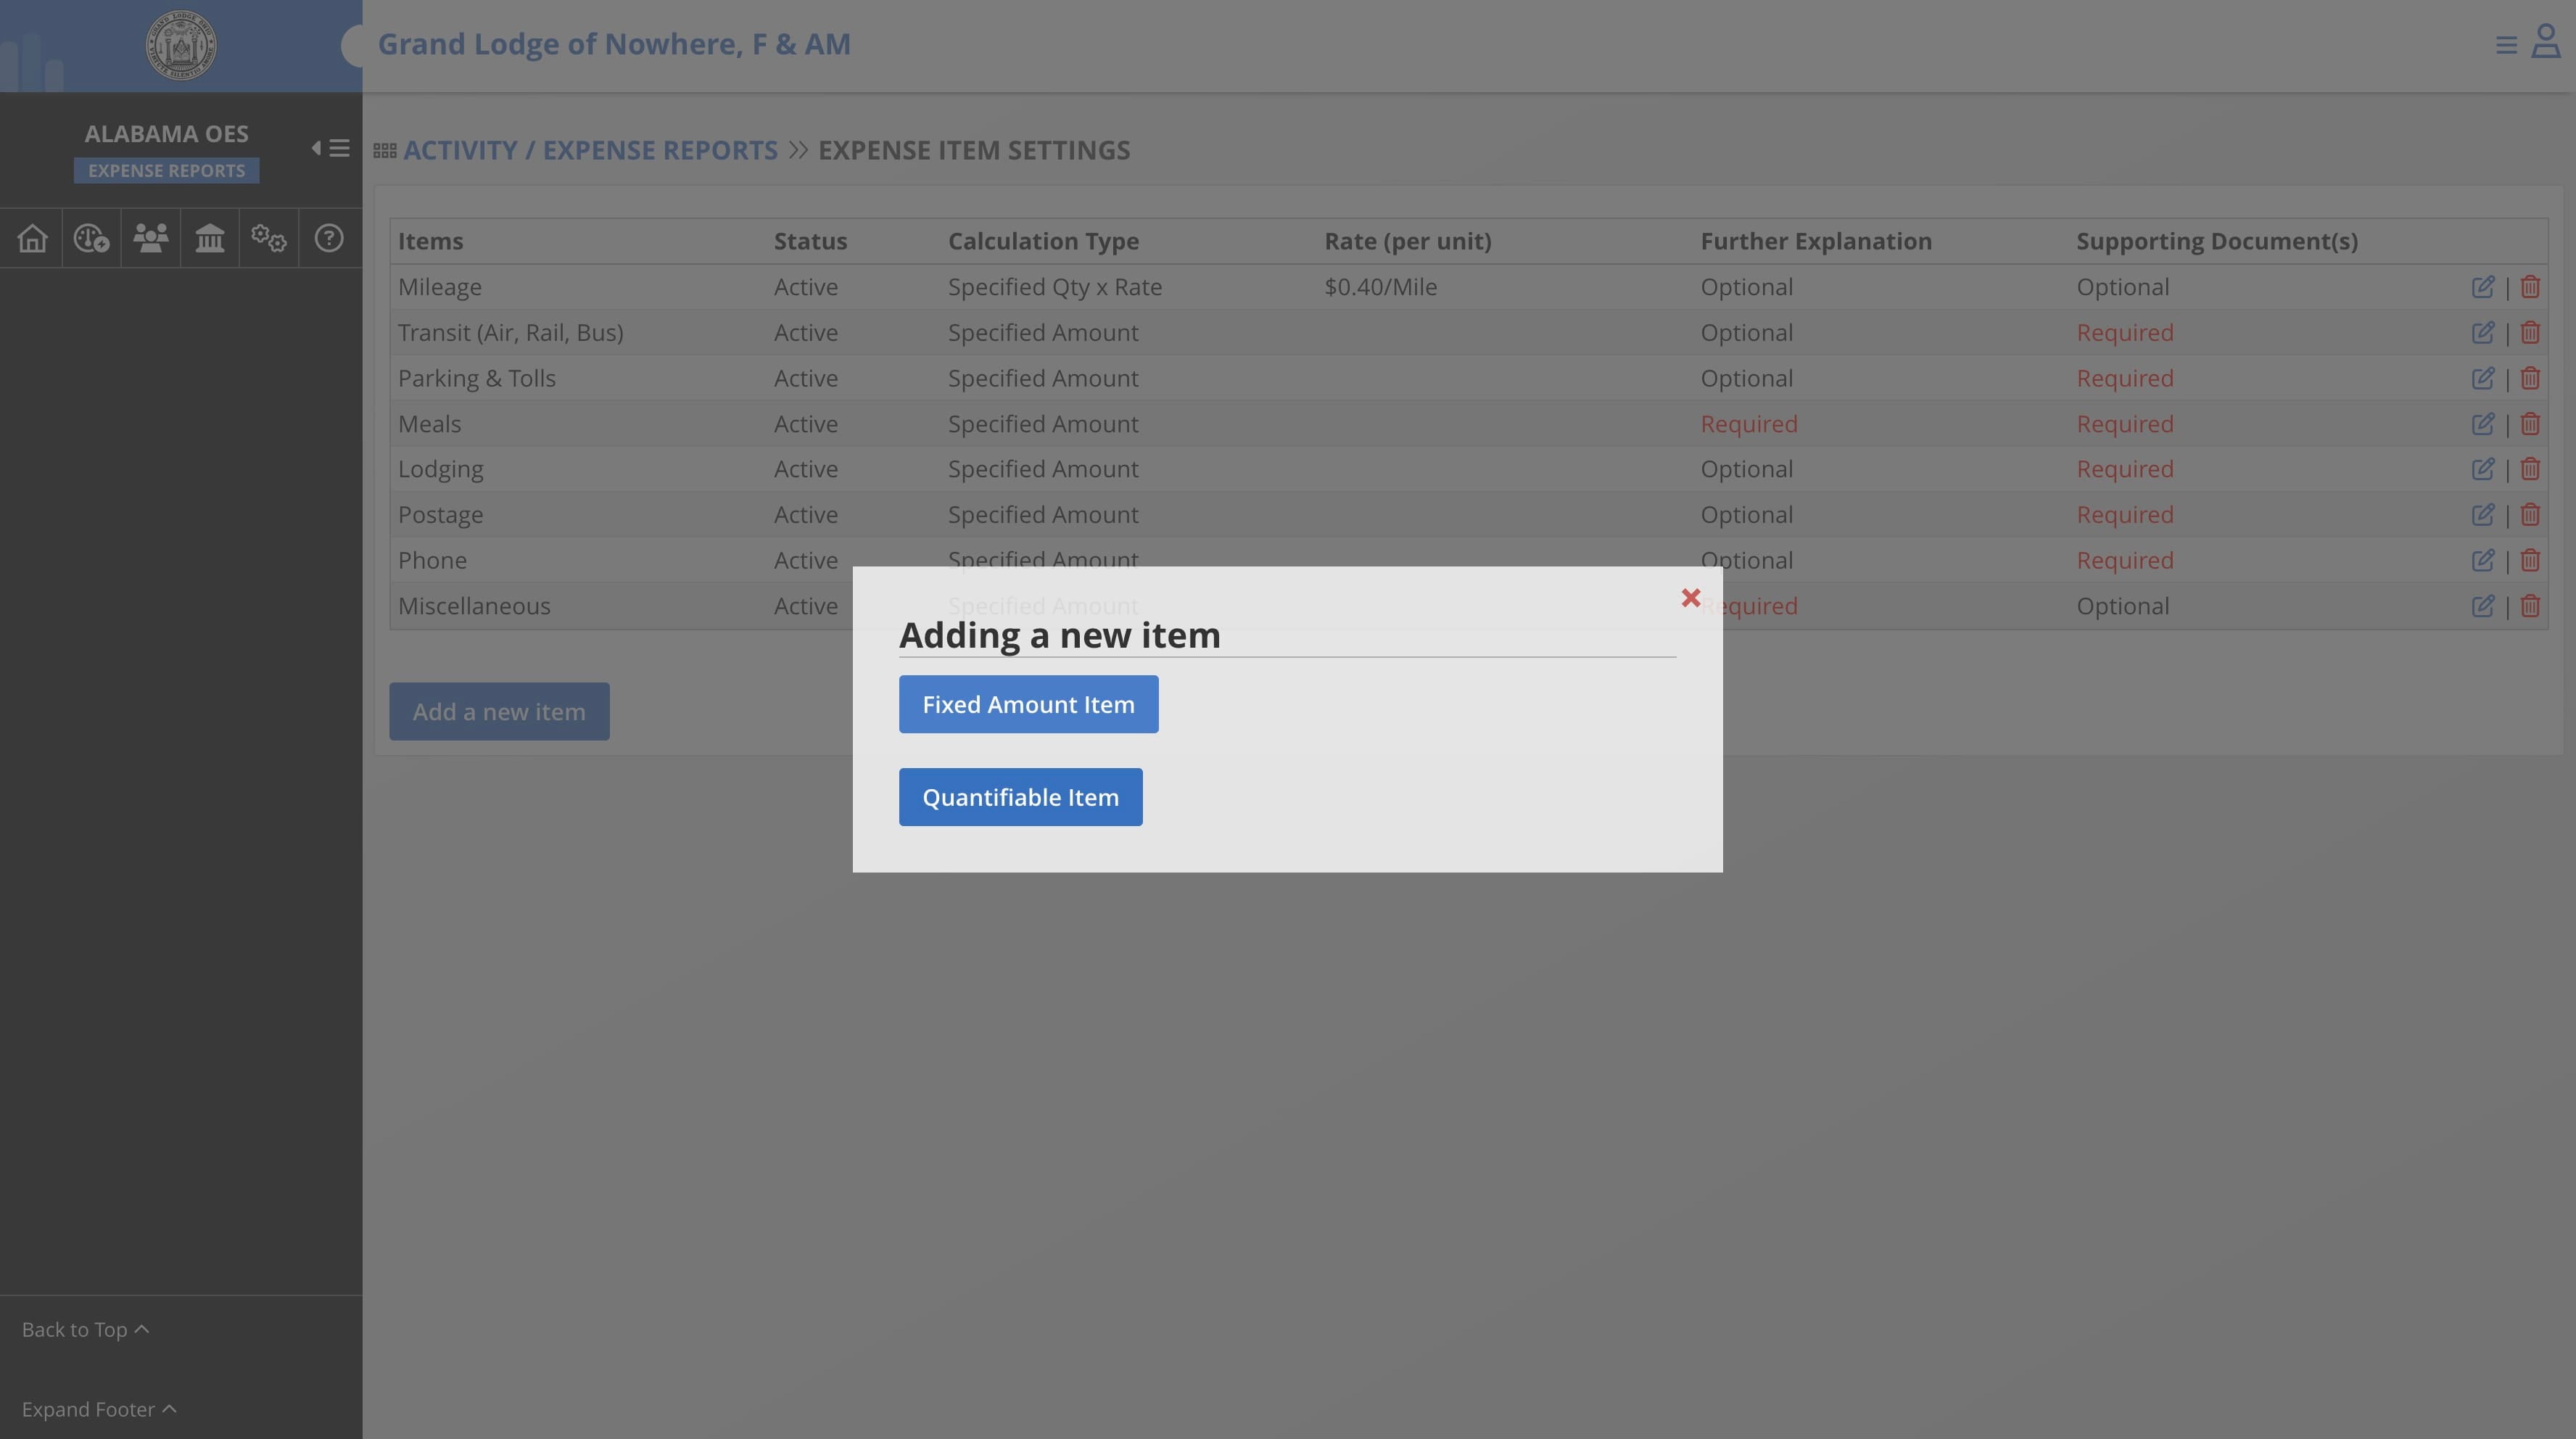This screenshot has width=2576, height=1439.
Task: Delete the Mileage item
Action: [x=2530, y=287]
